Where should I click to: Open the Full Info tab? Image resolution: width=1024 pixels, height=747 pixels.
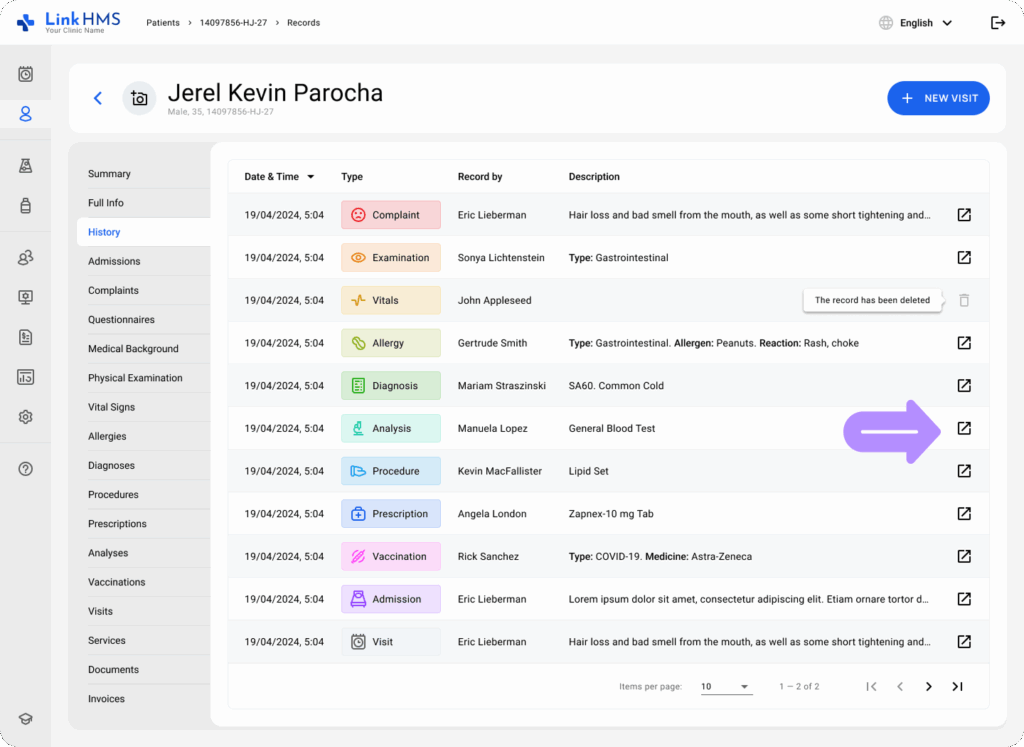106,203
